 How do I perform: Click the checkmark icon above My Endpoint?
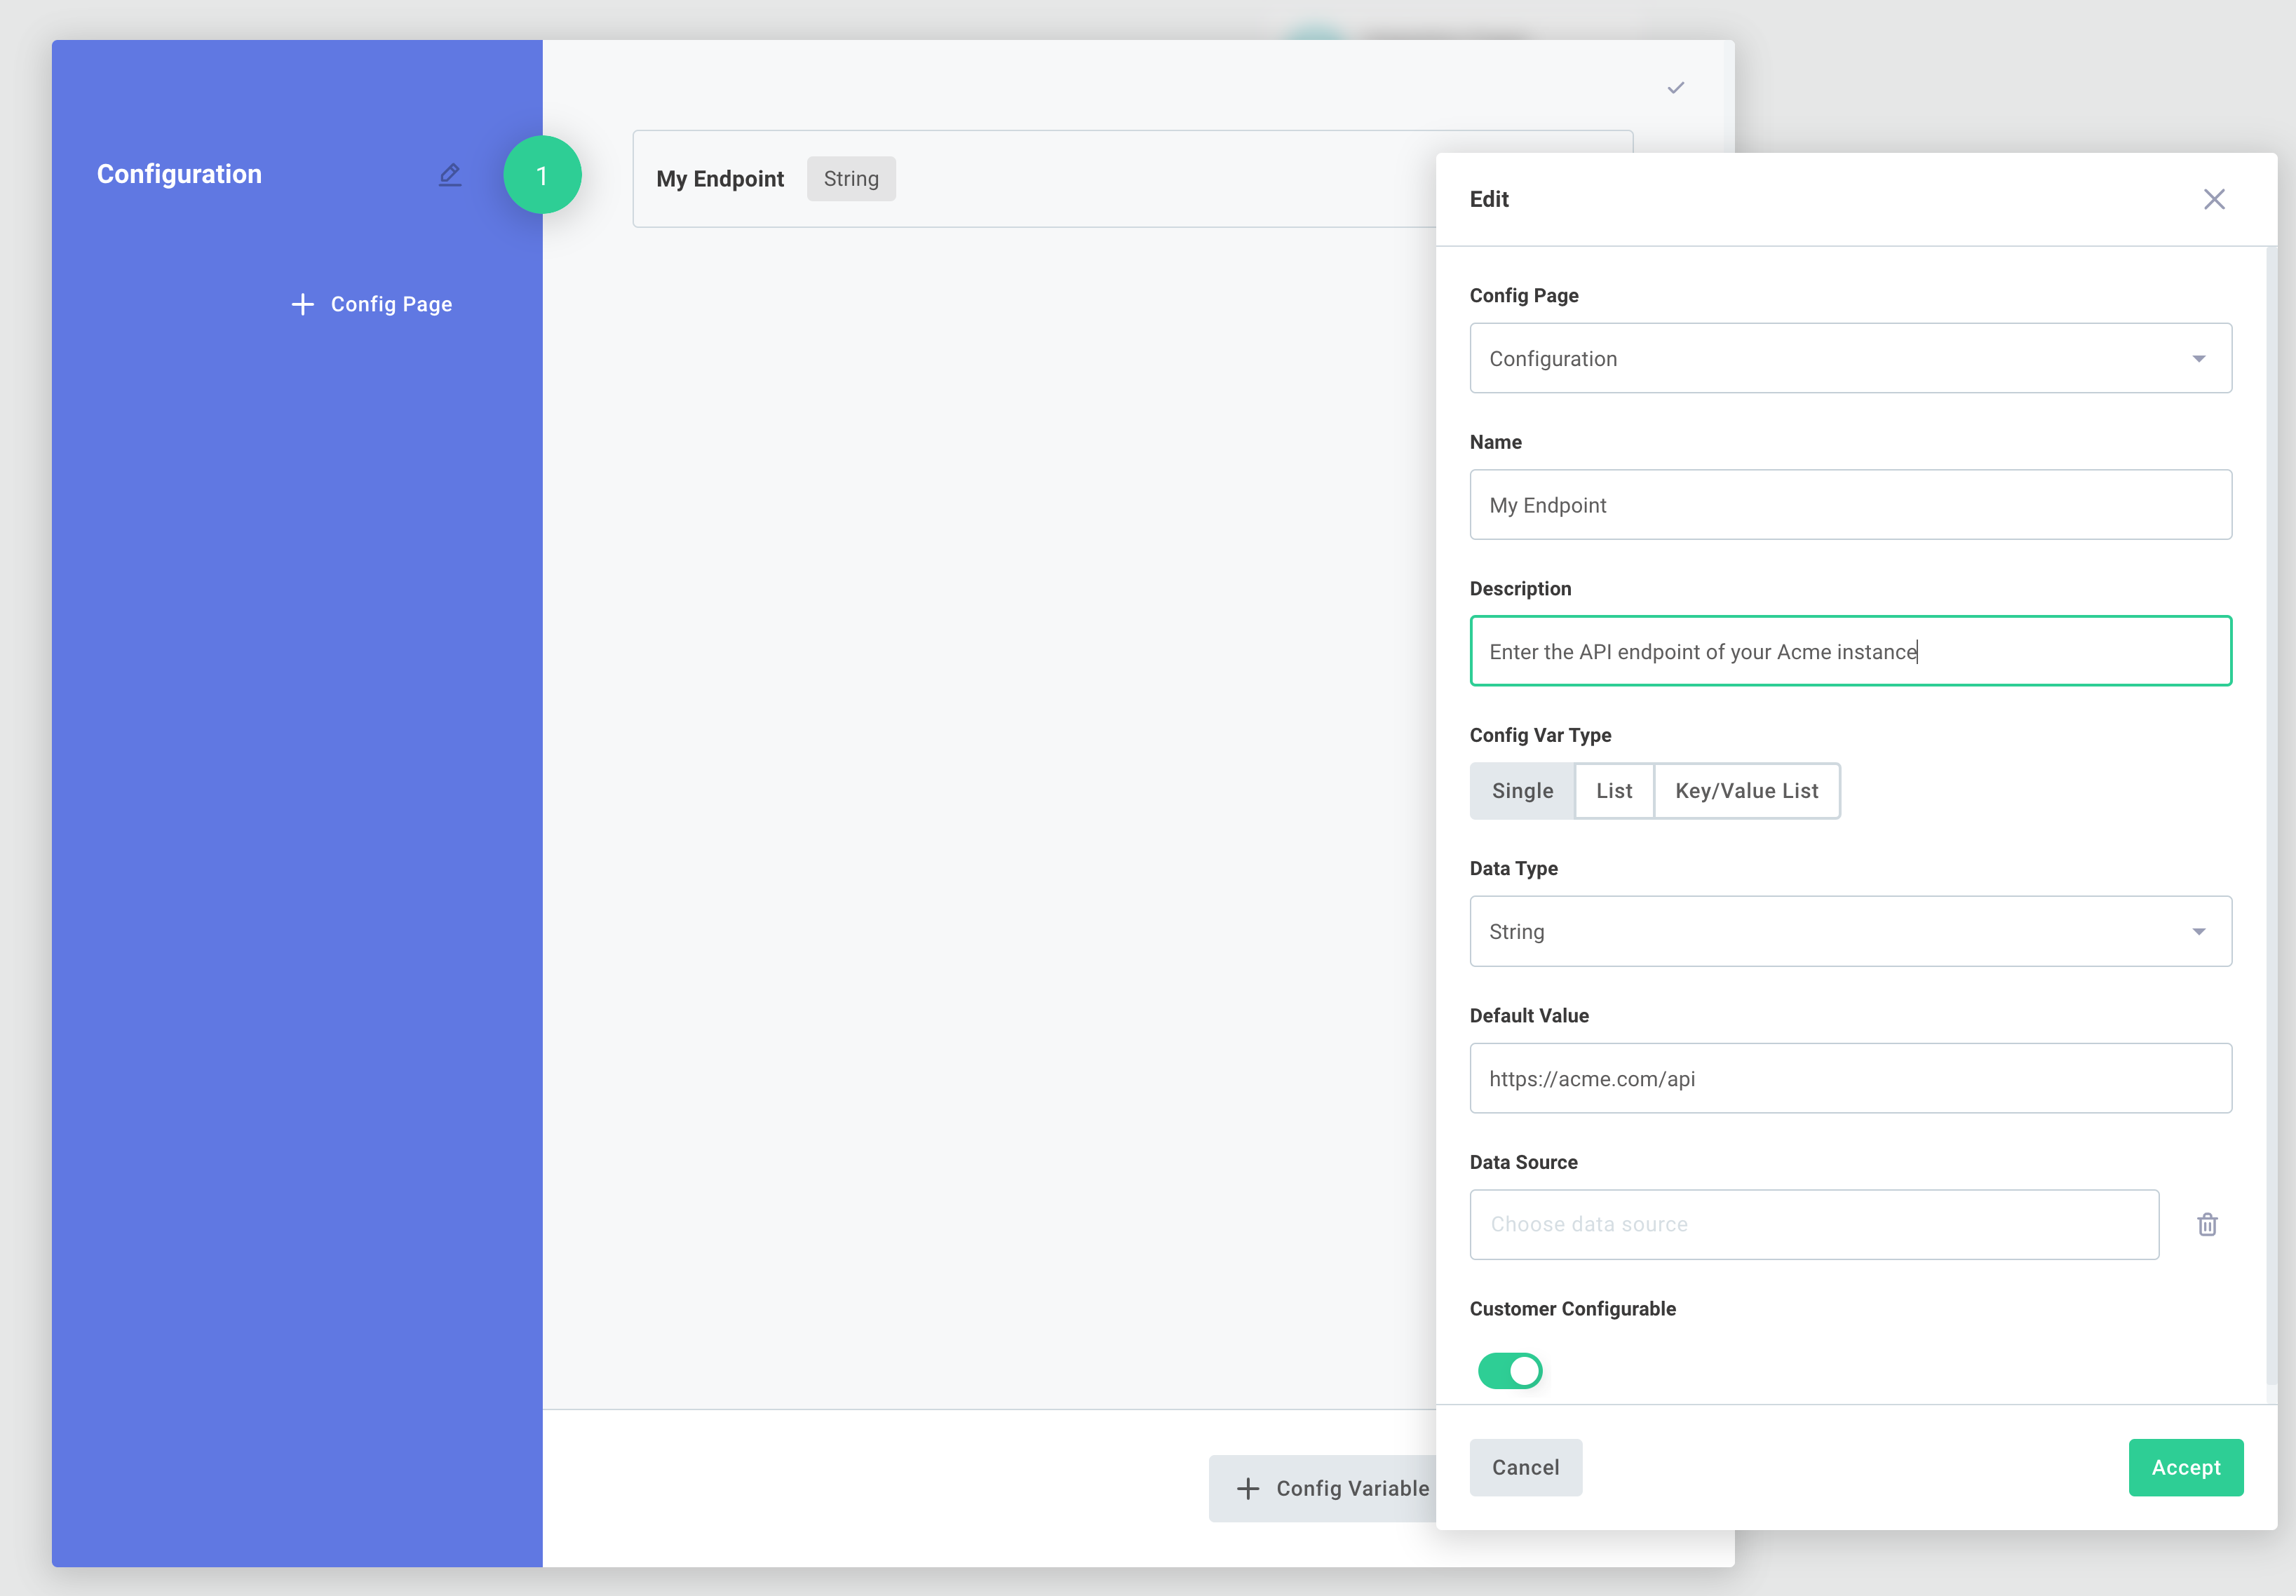click(1676, 87)
